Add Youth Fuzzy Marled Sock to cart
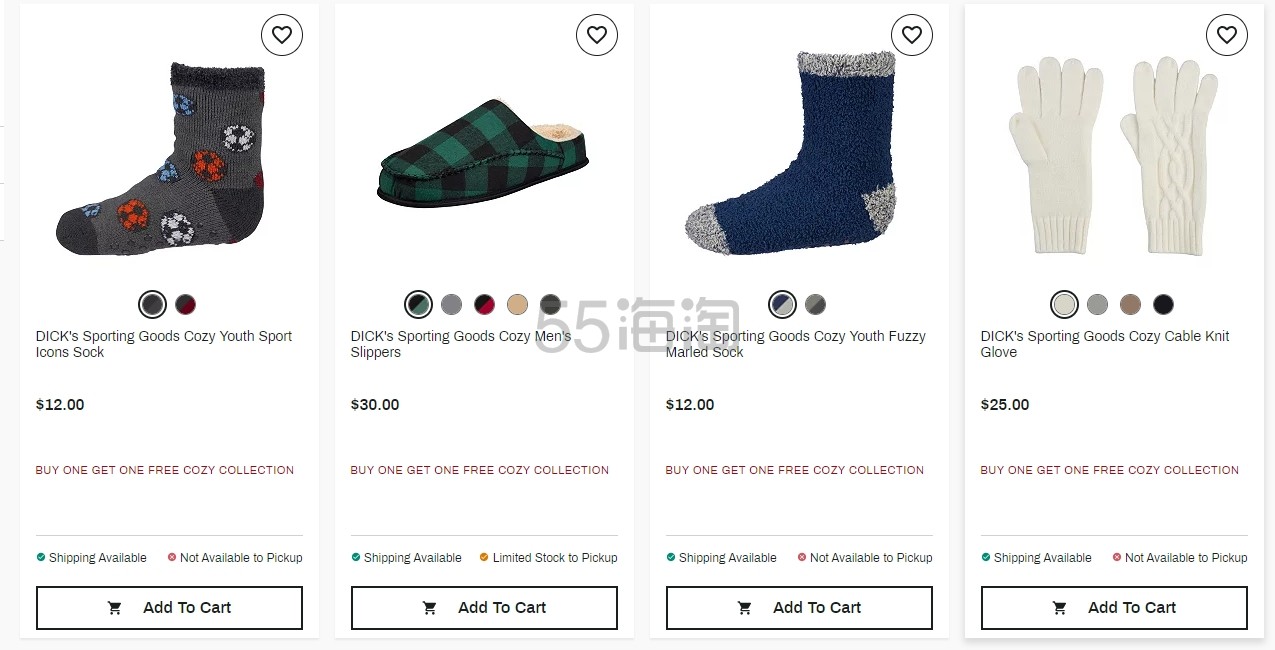Screen dimensions: 1275x650 click(x=799, y=608)
